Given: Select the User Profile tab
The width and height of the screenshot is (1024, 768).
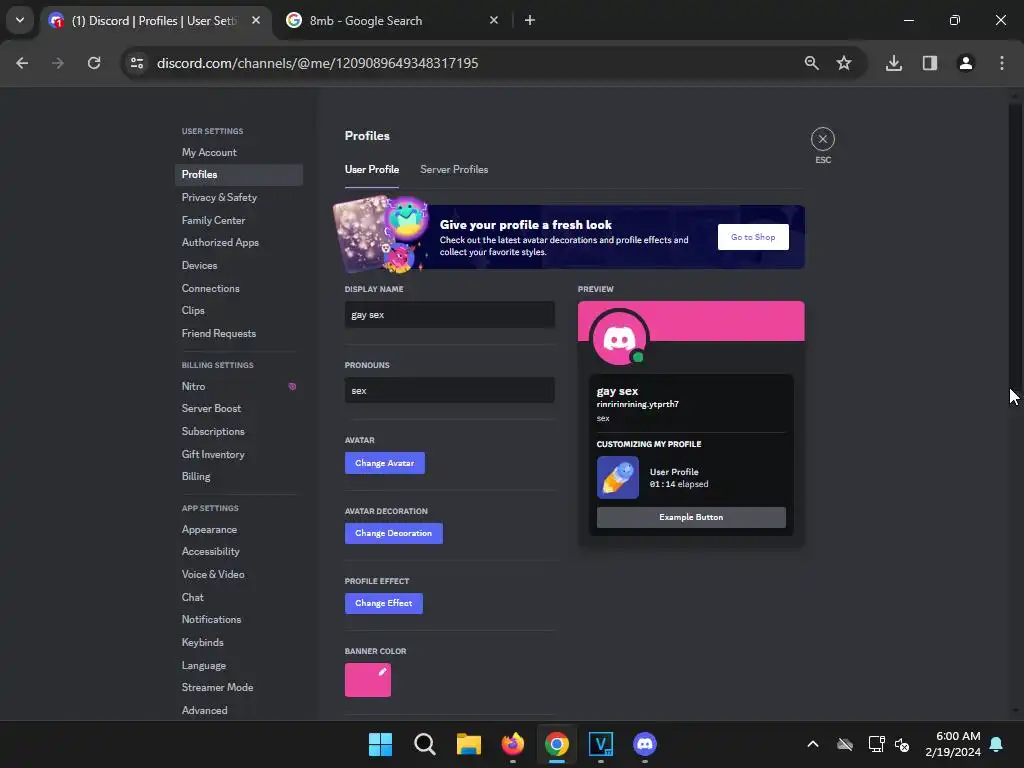Looking at the screenshot, I should tap(372, 169).
